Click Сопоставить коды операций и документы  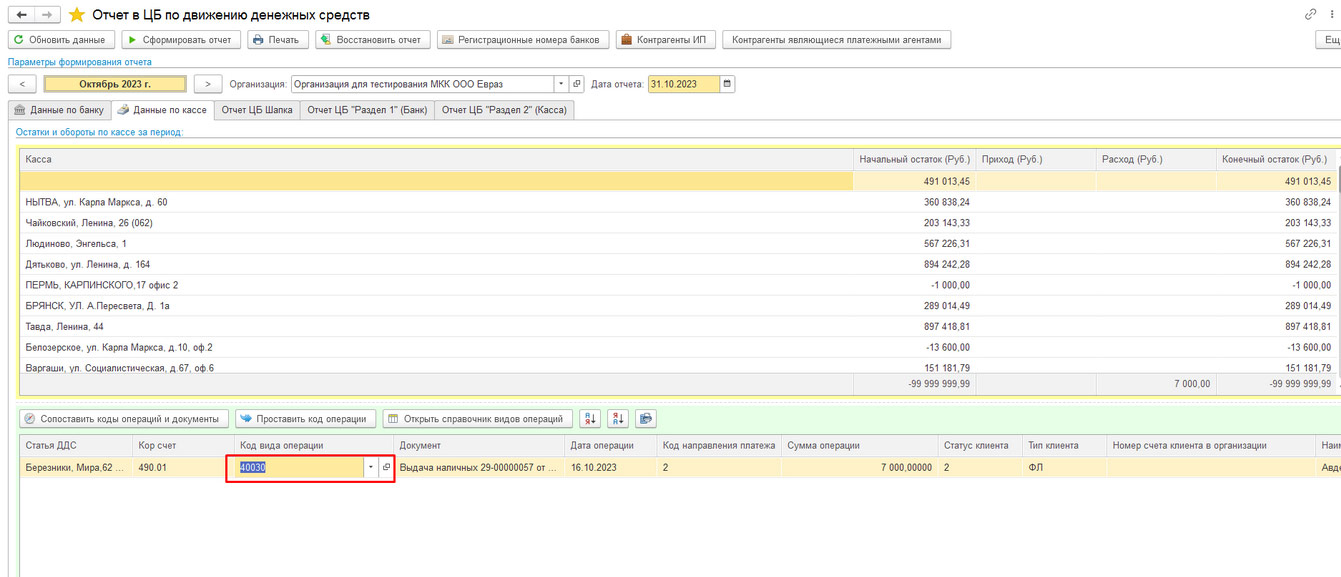click(x=124, y=419)
